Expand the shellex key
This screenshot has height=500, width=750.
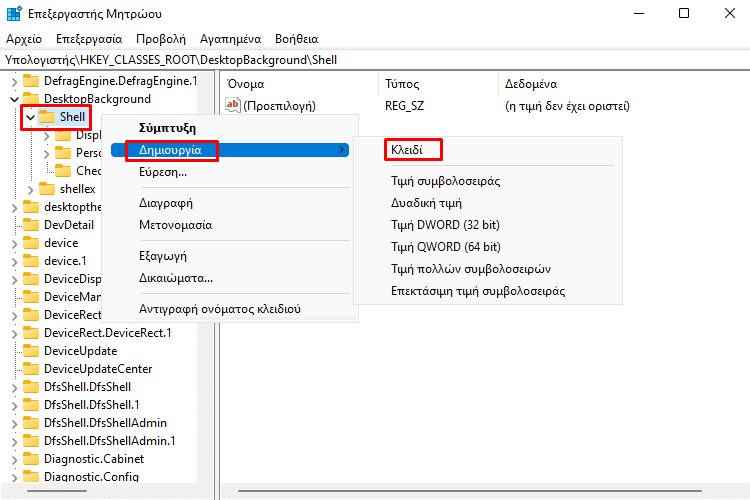30,189
